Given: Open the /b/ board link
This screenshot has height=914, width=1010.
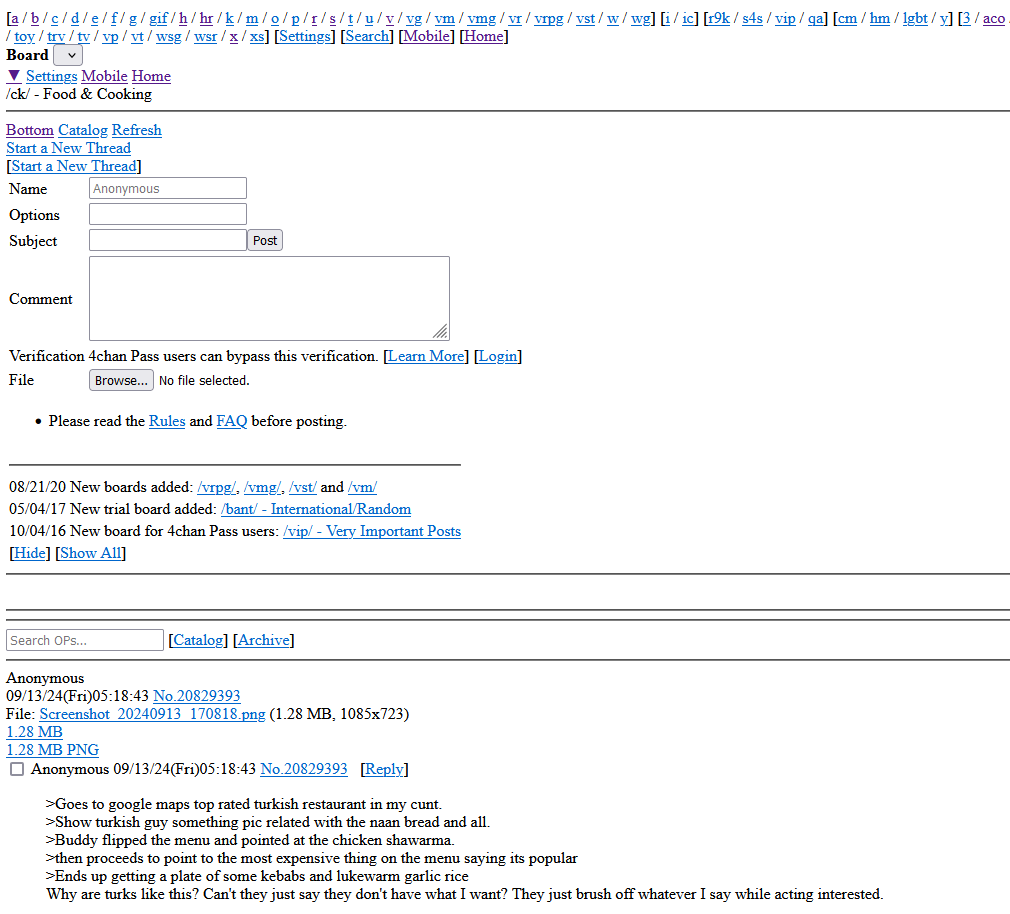Looking at the screenshot, I should click(x=35, y=18).
